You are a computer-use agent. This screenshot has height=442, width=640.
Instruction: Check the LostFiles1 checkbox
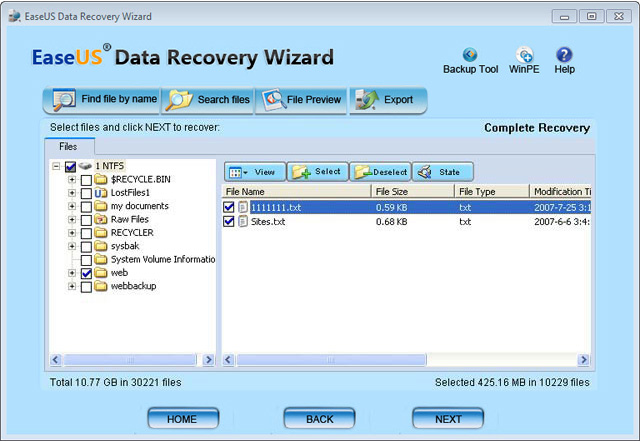tap(86, 193)
